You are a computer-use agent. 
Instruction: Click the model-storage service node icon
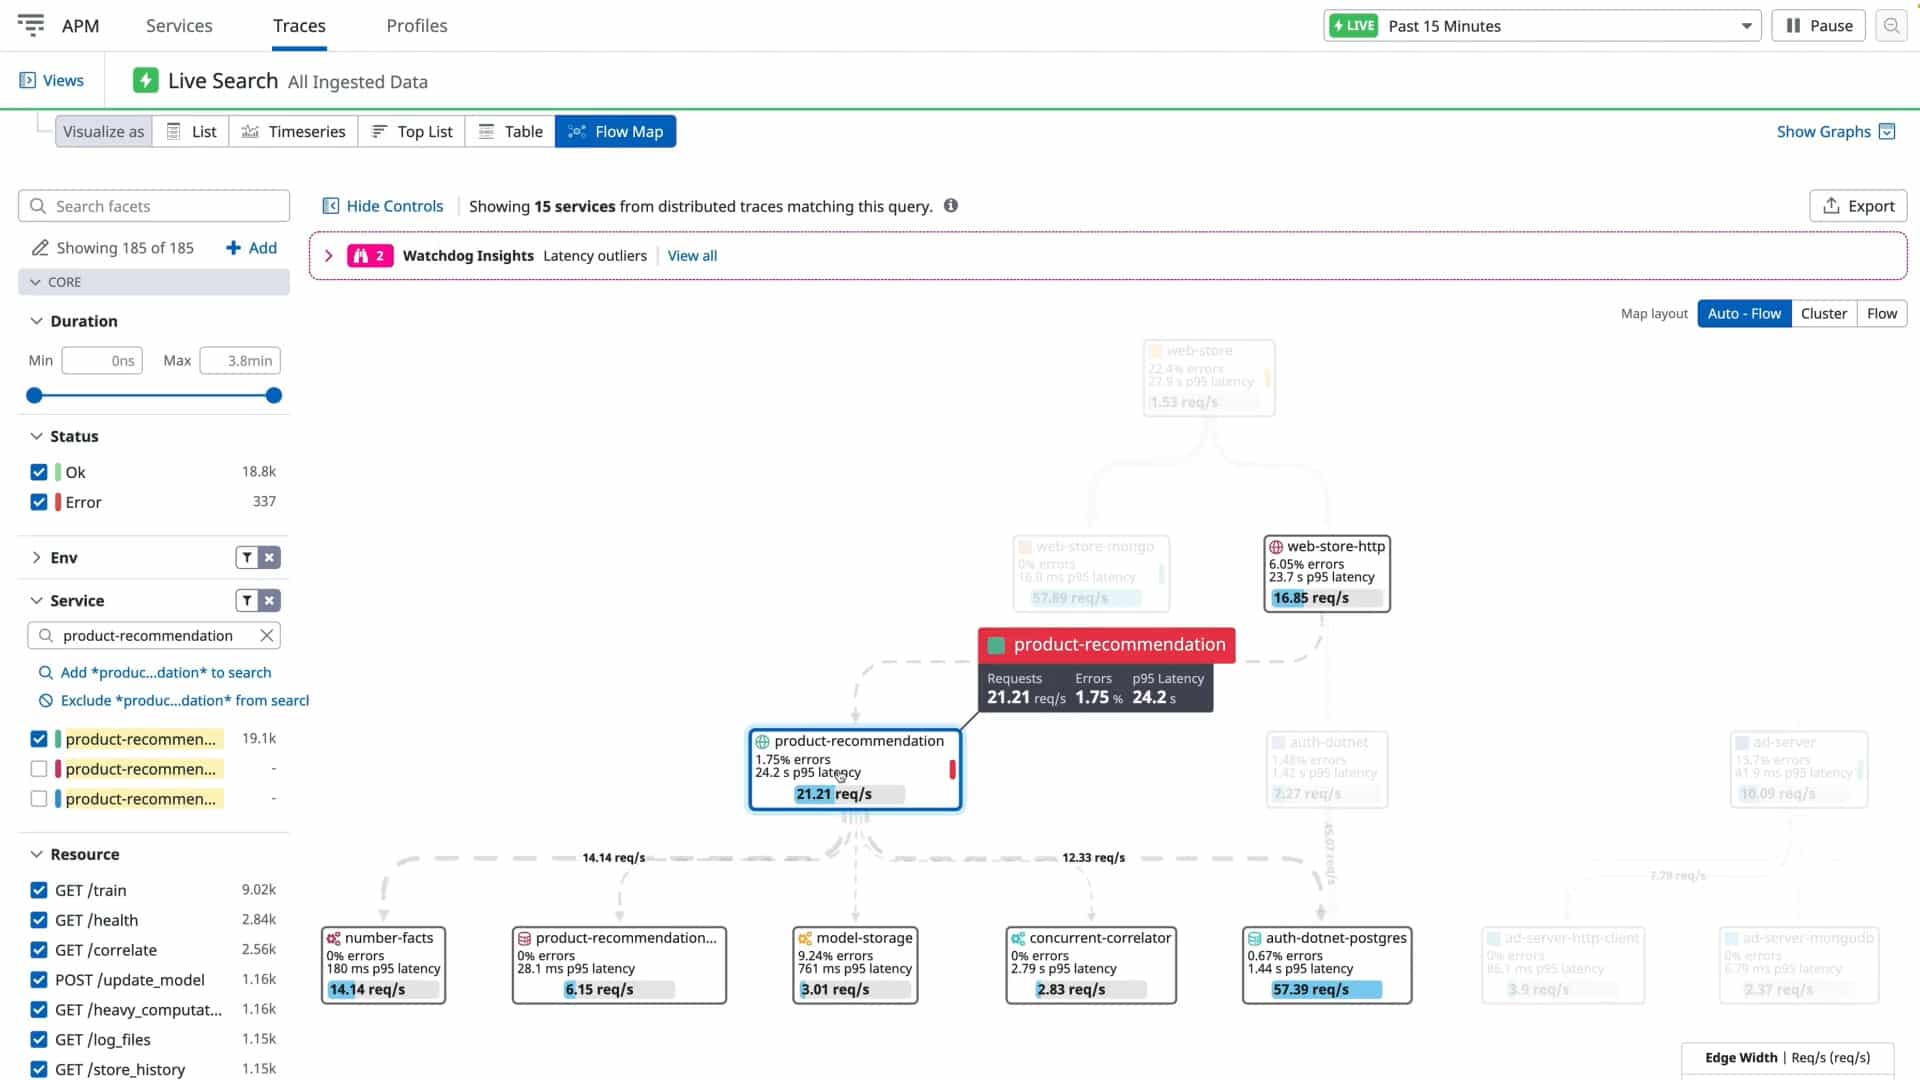tap(805, 938)
